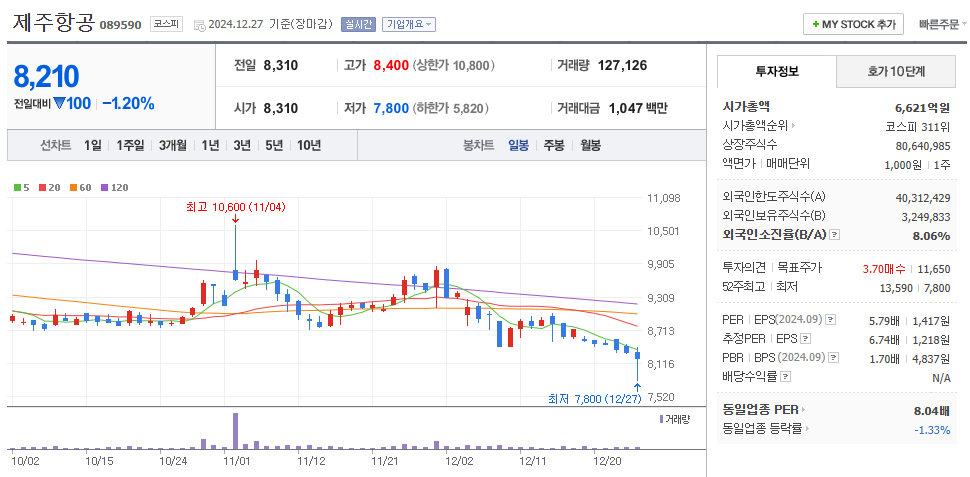Click the 52주 최고/최저 value 13,590 | 7,800
The width and height of the screenshot is (970, 477).
(915, 288)
